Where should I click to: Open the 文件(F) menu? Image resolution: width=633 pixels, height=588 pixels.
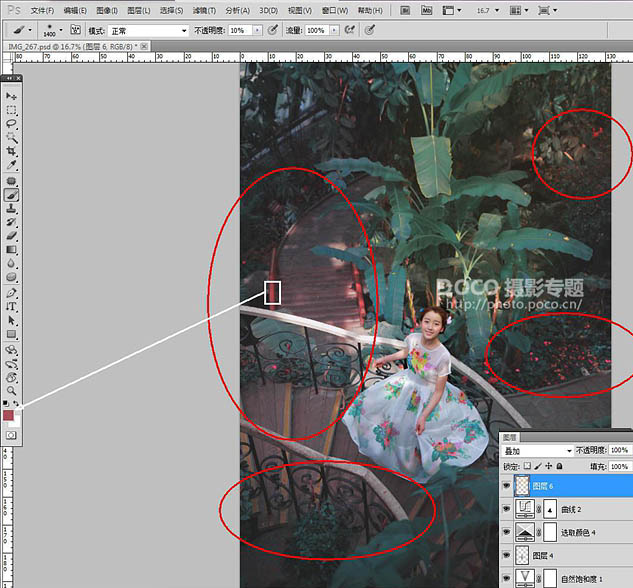click(42, 10)
